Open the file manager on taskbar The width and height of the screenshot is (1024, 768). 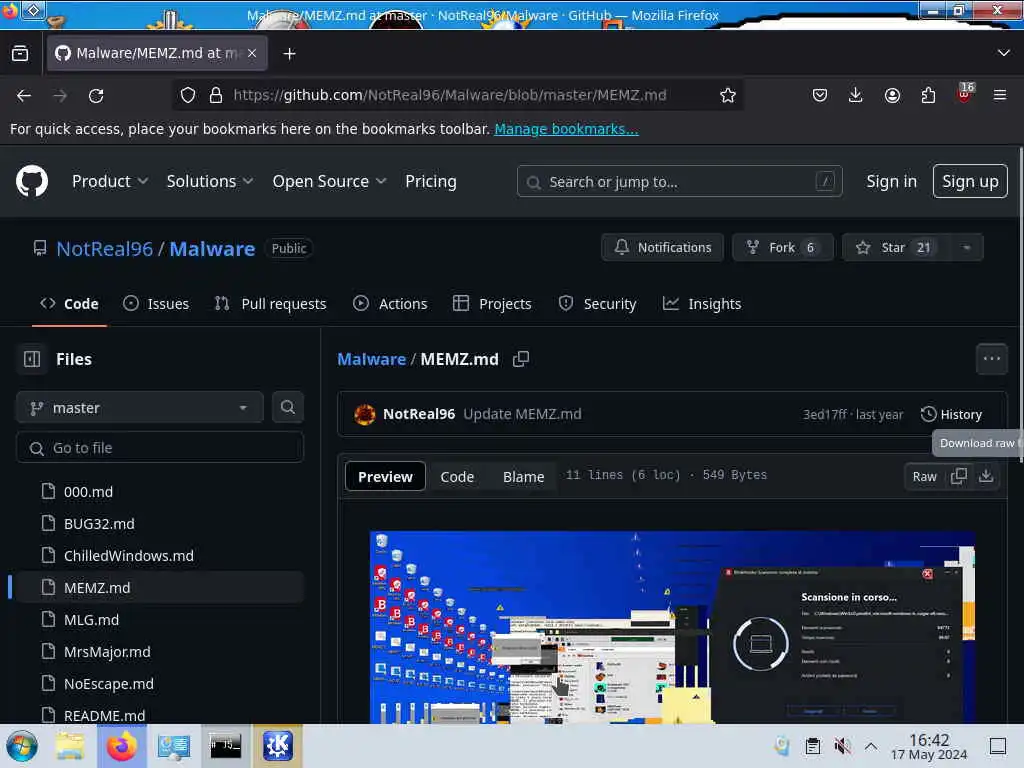pyautogui.click(x=71, y=746)
